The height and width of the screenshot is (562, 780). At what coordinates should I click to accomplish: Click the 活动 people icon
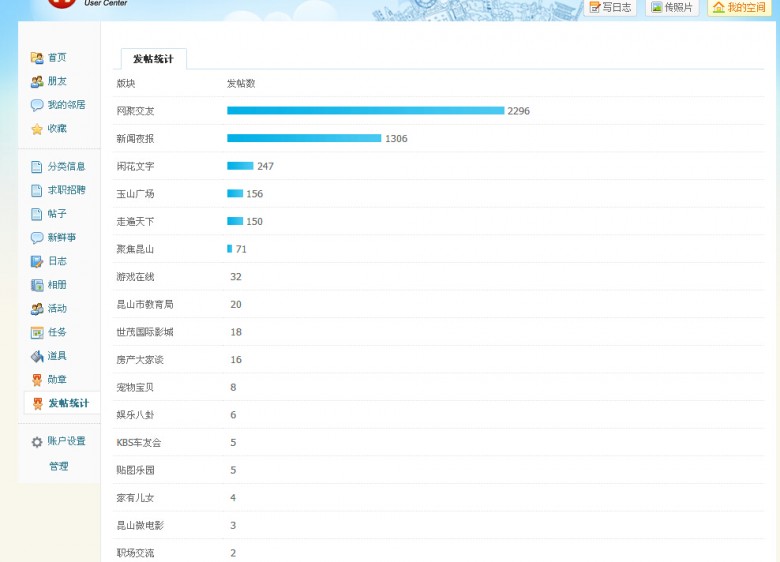tap(37, 309)
